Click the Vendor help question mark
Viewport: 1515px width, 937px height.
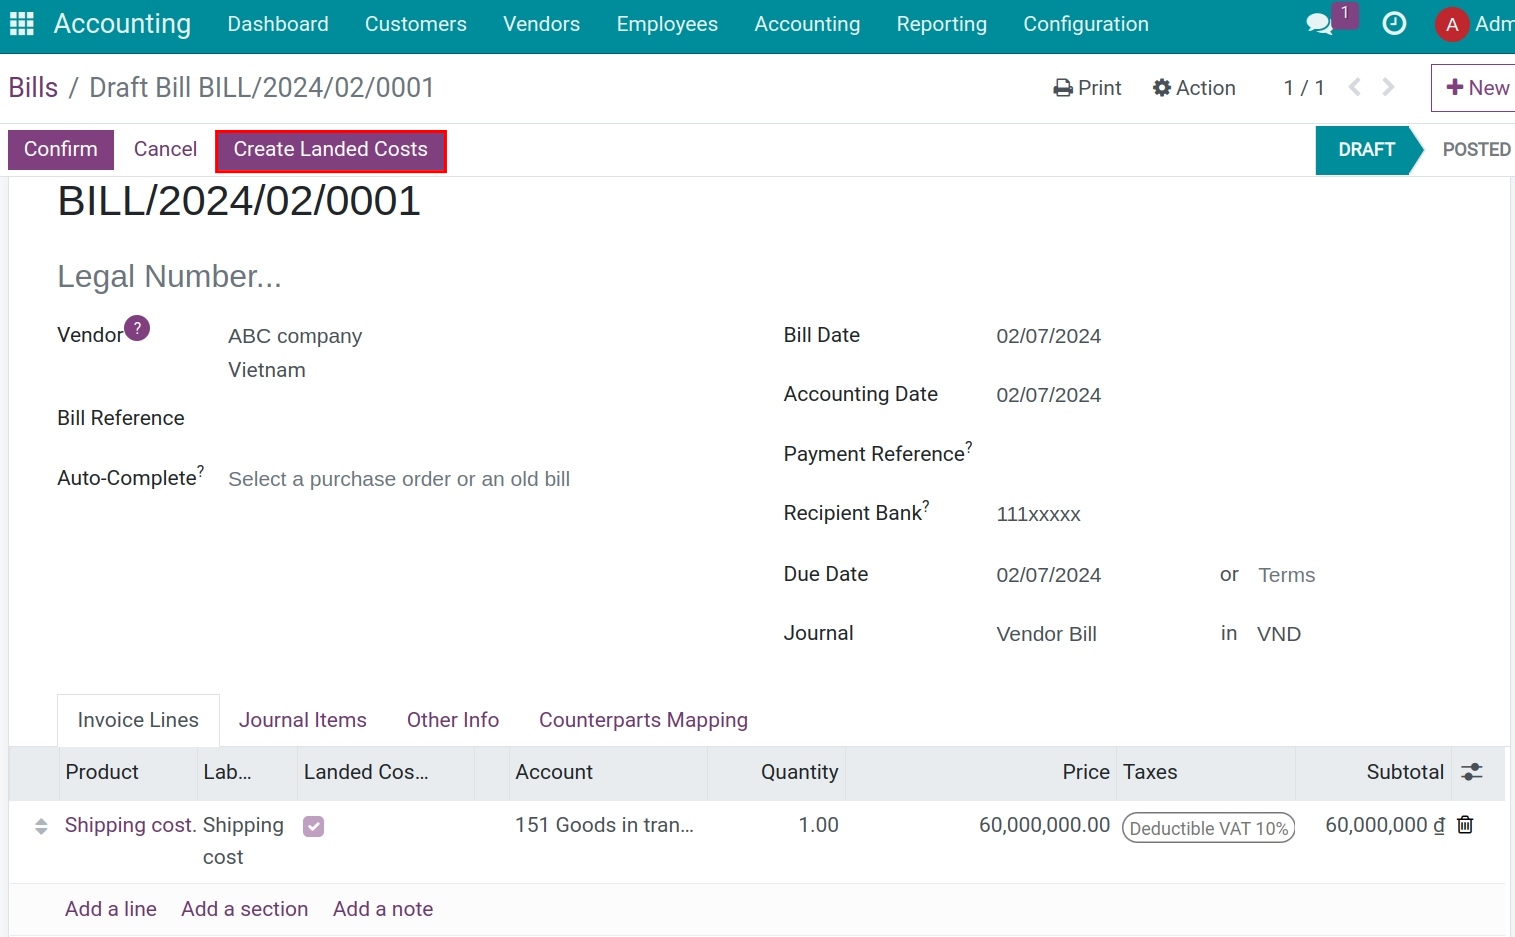coord(137,327)
